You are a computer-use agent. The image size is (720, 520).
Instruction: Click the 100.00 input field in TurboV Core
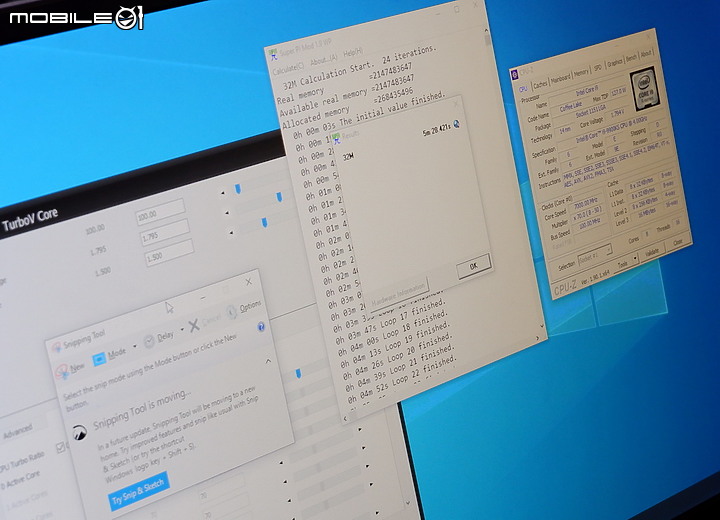(160, 211)
